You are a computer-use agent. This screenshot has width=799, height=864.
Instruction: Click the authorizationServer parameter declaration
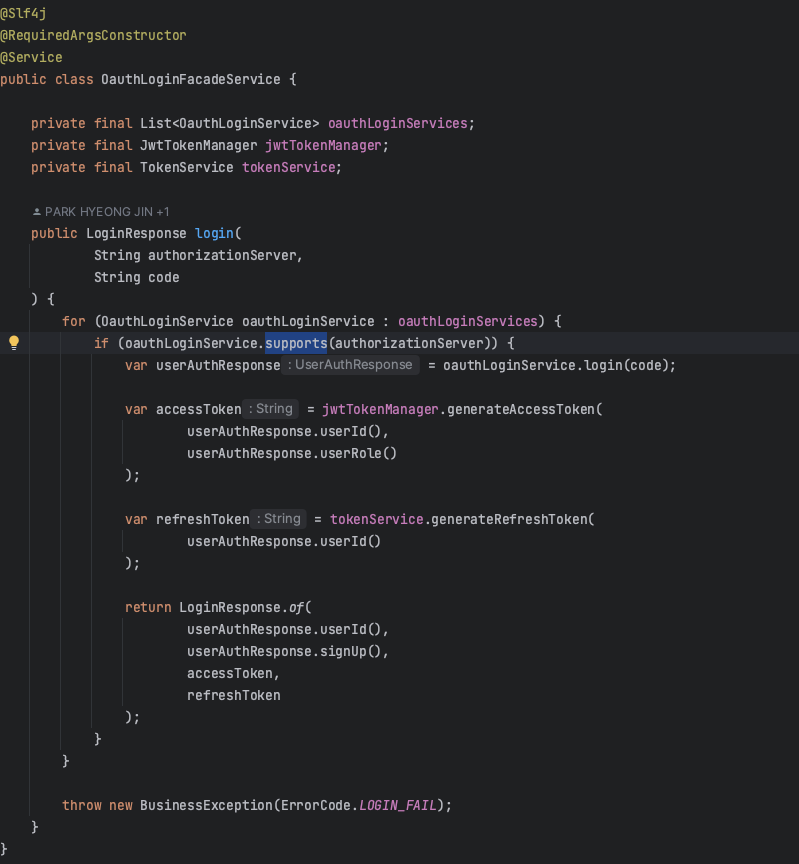(x=195, y=256)
